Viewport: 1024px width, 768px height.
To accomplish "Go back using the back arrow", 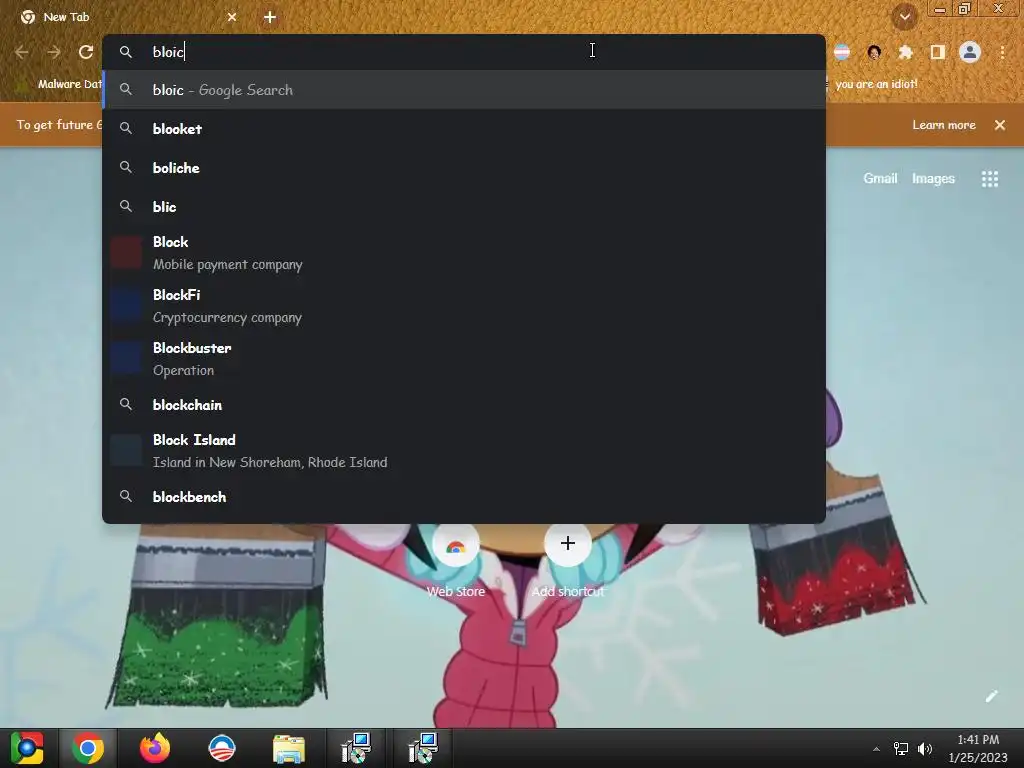I will (x=22, y=52).
